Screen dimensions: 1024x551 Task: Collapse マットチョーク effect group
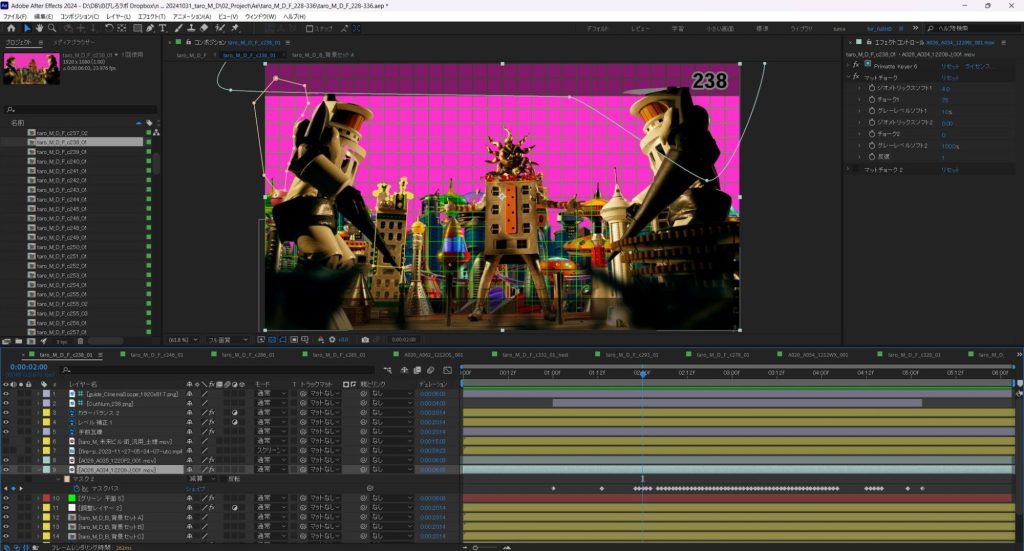848,77
